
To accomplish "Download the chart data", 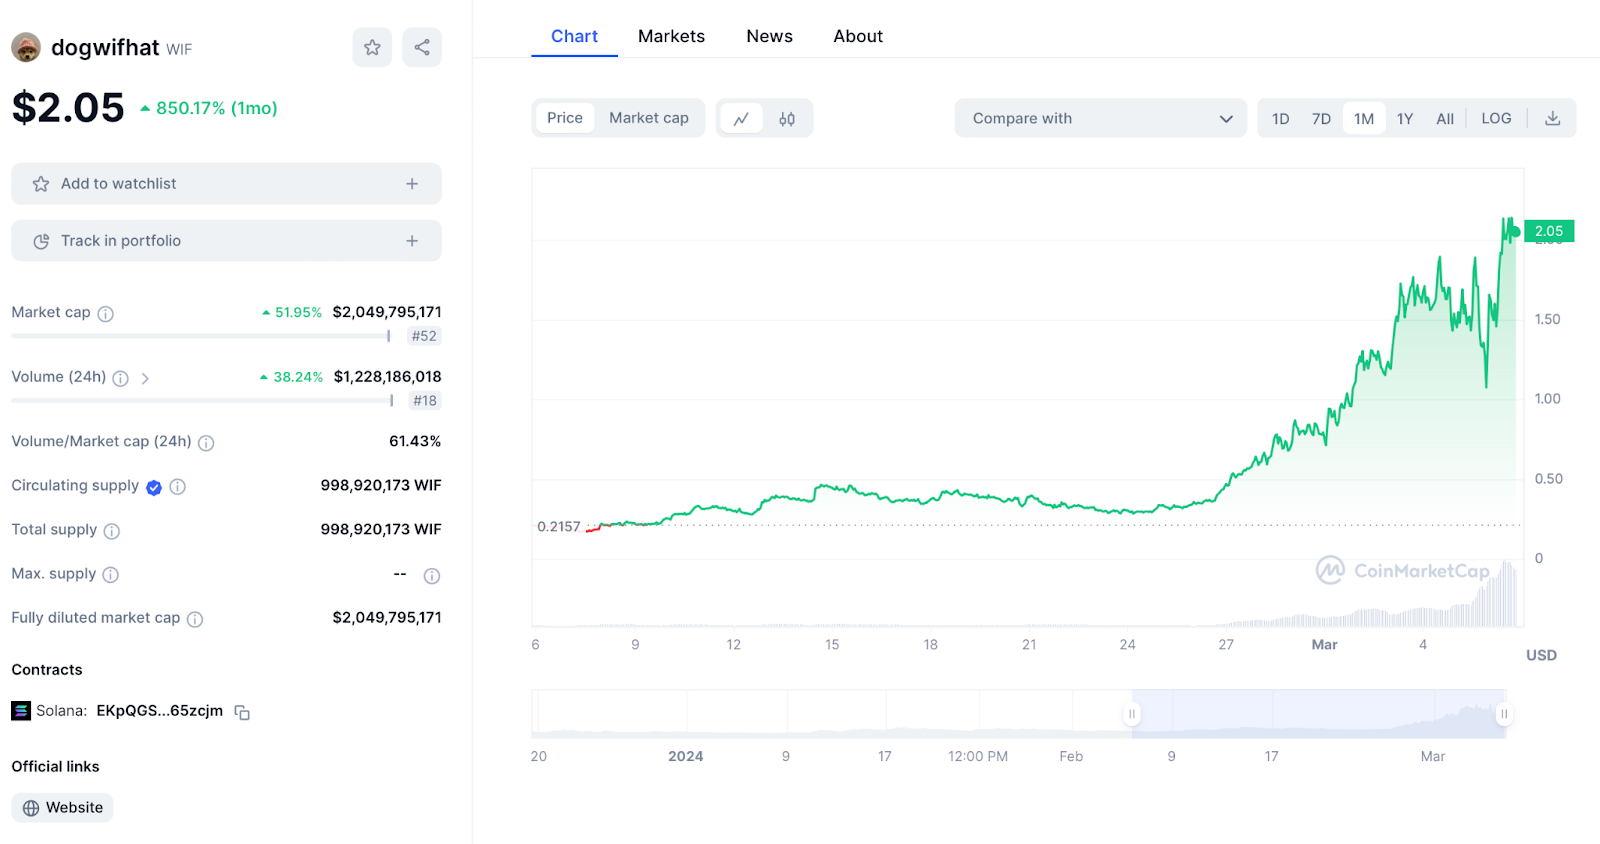I will [x=1553, y=118].
